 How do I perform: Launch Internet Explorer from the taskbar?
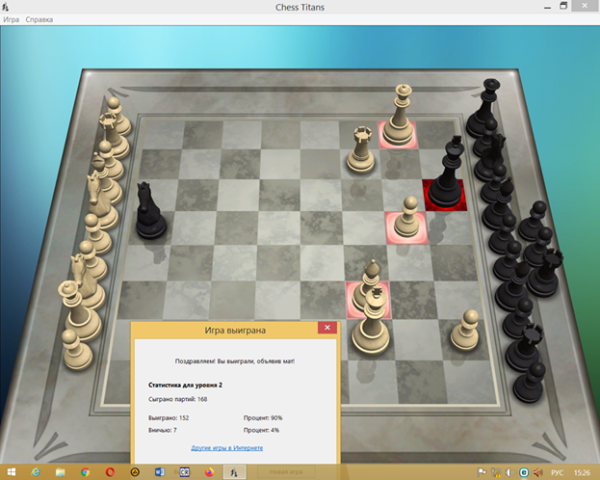(36, 470)
